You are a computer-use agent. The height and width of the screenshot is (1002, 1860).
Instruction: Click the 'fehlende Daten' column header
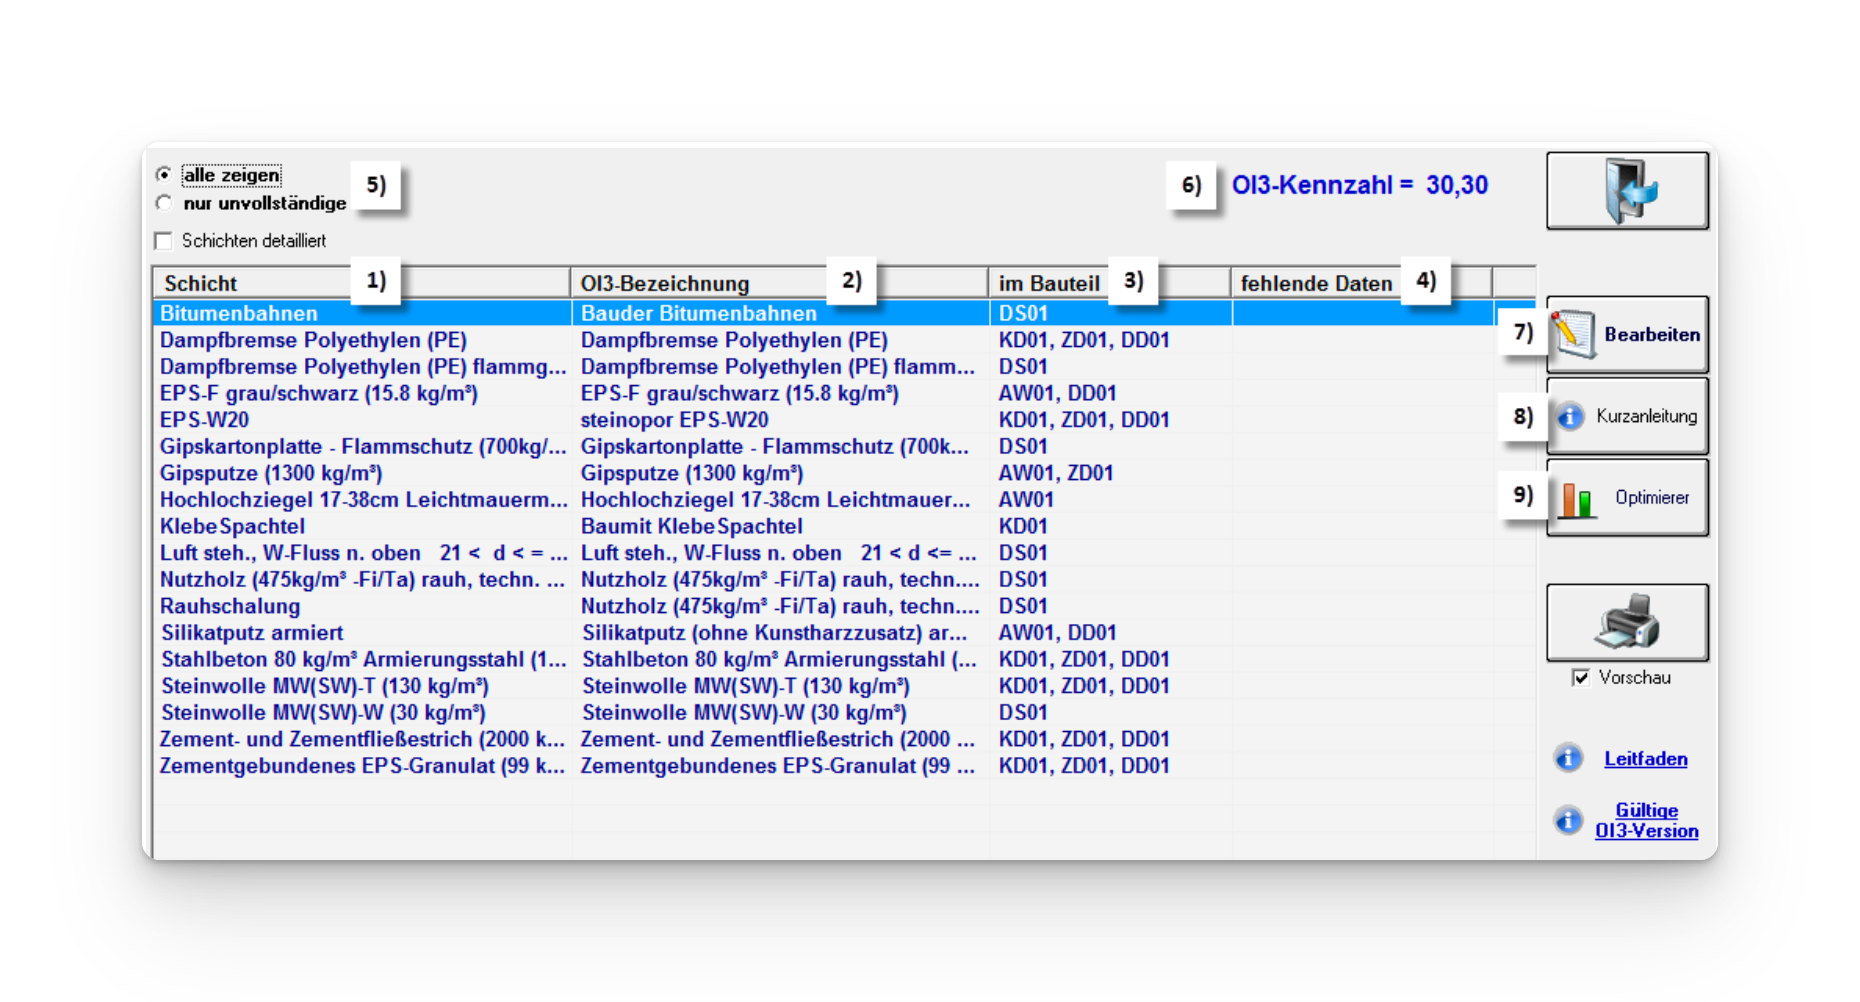tap(1315, 283)
